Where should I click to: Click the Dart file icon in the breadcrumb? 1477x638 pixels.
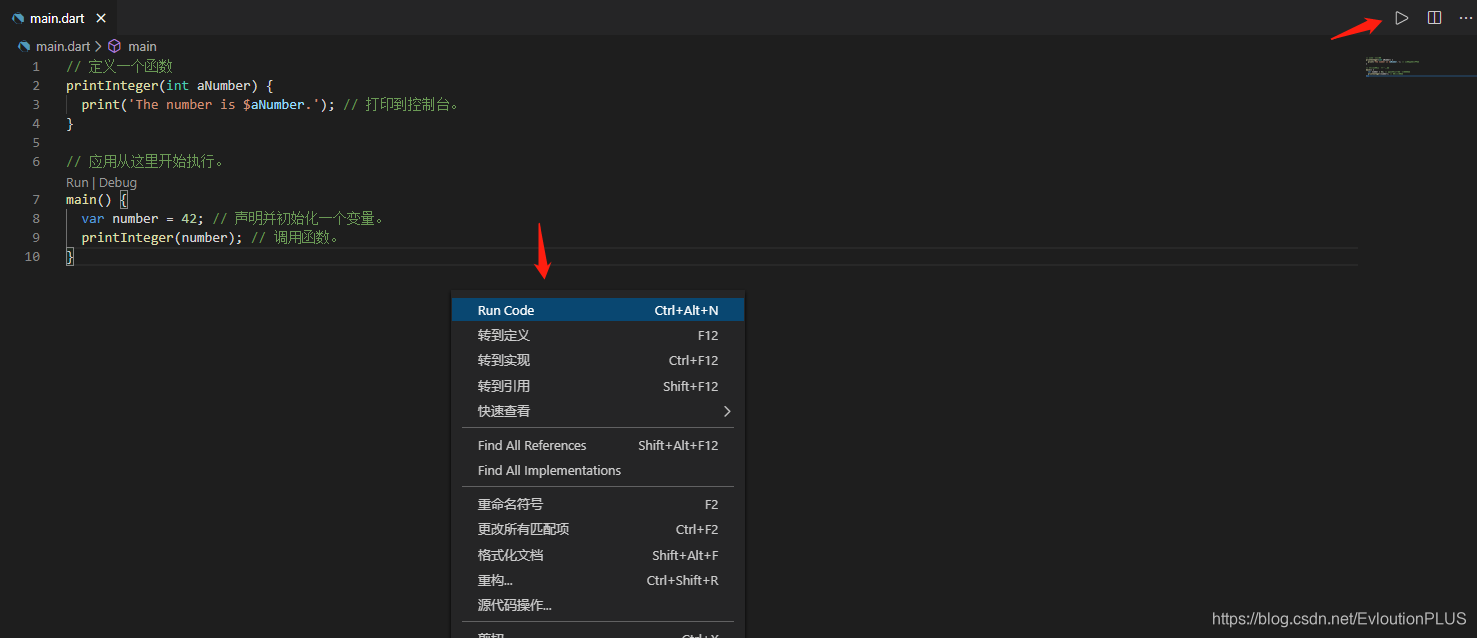click(x=22, y=46)
